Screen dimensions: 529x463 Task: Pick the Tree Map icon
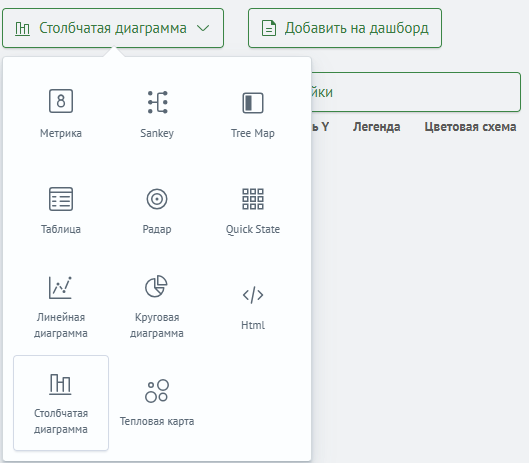pyautogui.click(x=253, y=103)
